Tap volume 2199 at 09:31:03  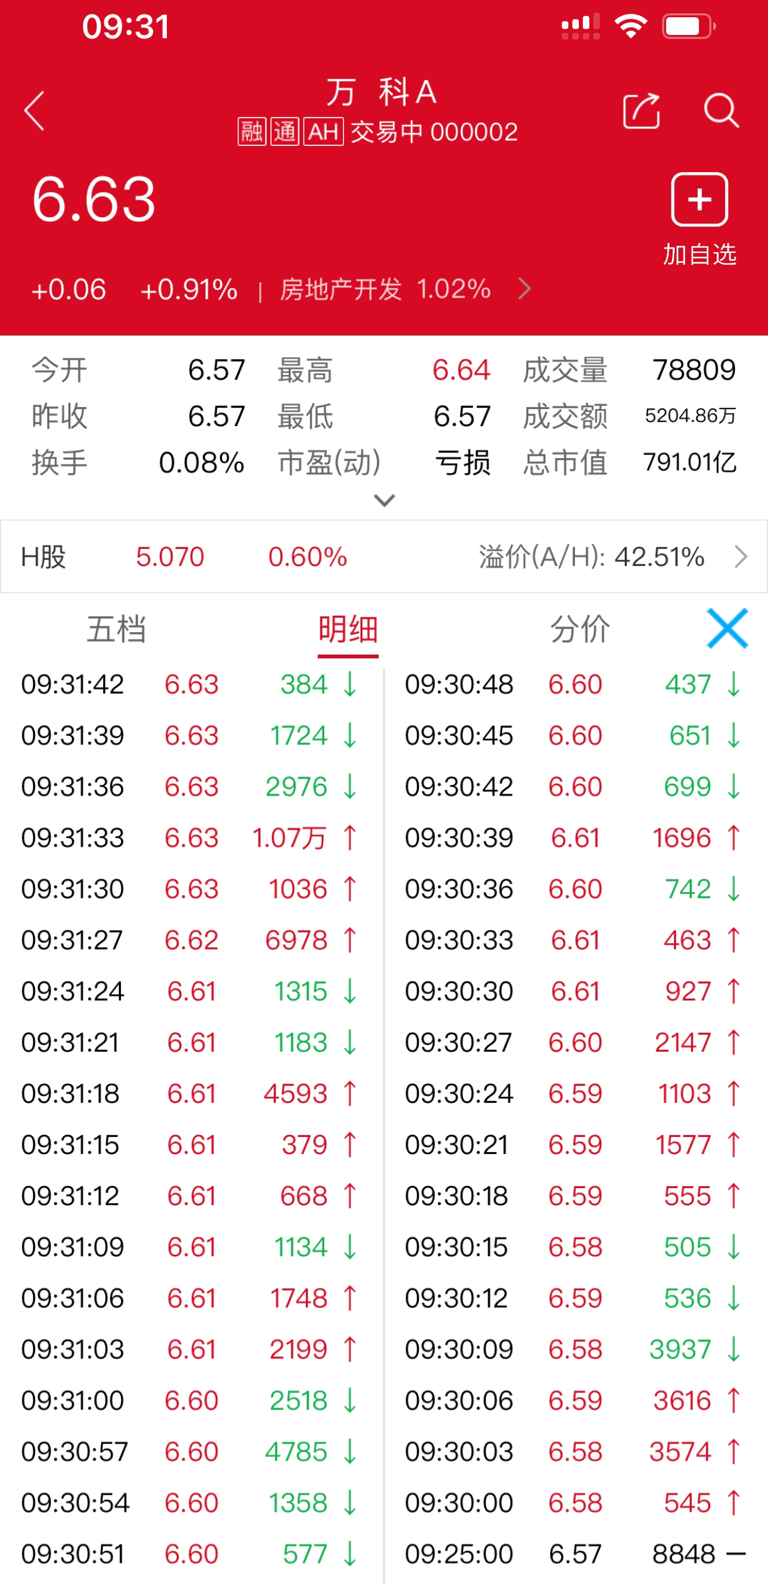point(298,1349)
